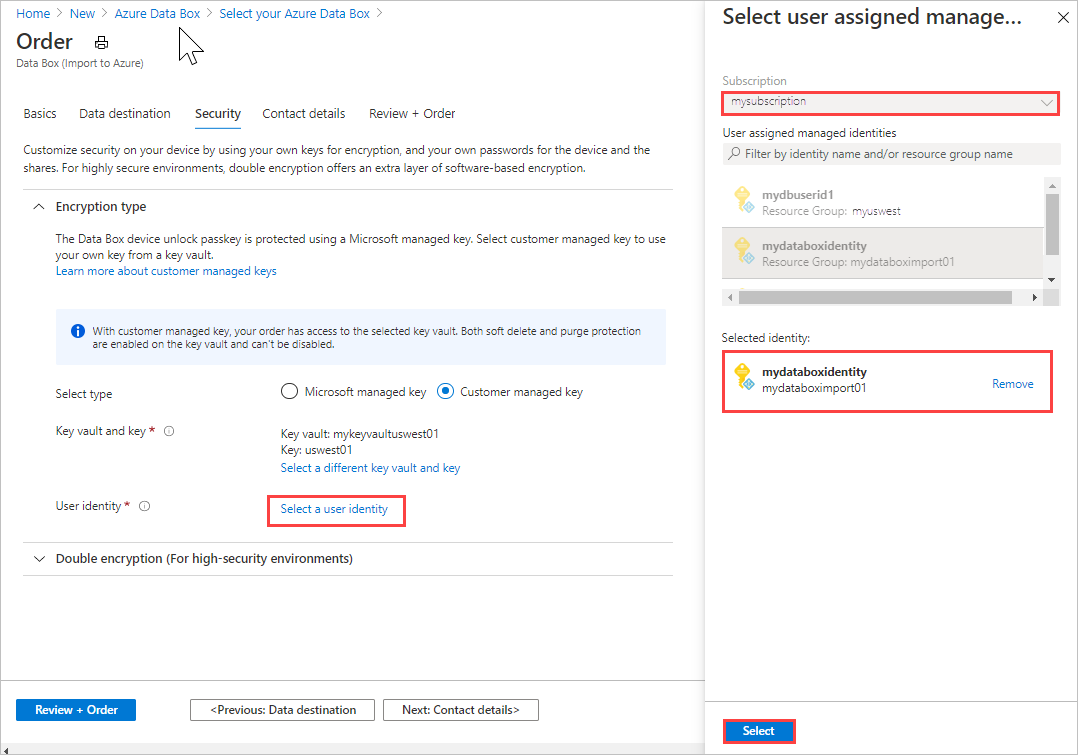Click the info icon beside User identity
Screen dimensions: 1078x755
(x=144, y=506)
